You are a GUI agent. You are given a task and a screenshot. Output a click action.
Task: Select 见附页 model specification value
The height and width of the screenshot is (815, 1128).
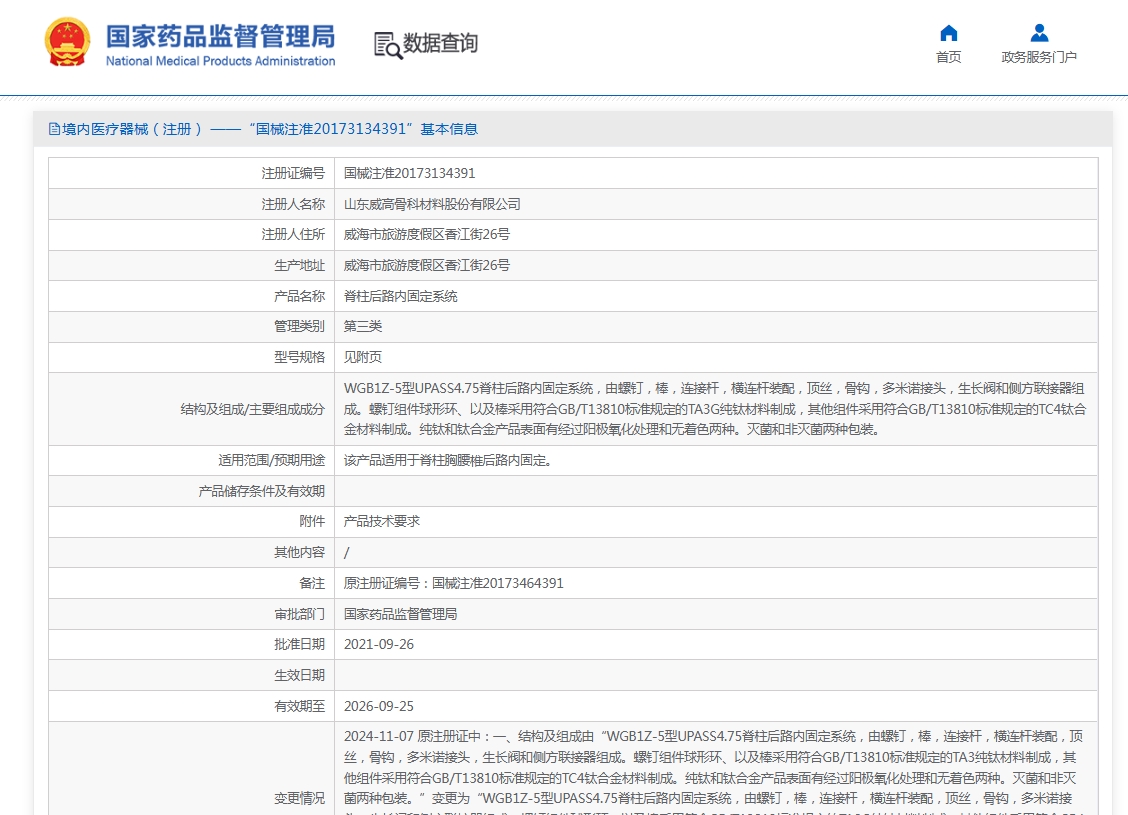[x=363, y=358]
